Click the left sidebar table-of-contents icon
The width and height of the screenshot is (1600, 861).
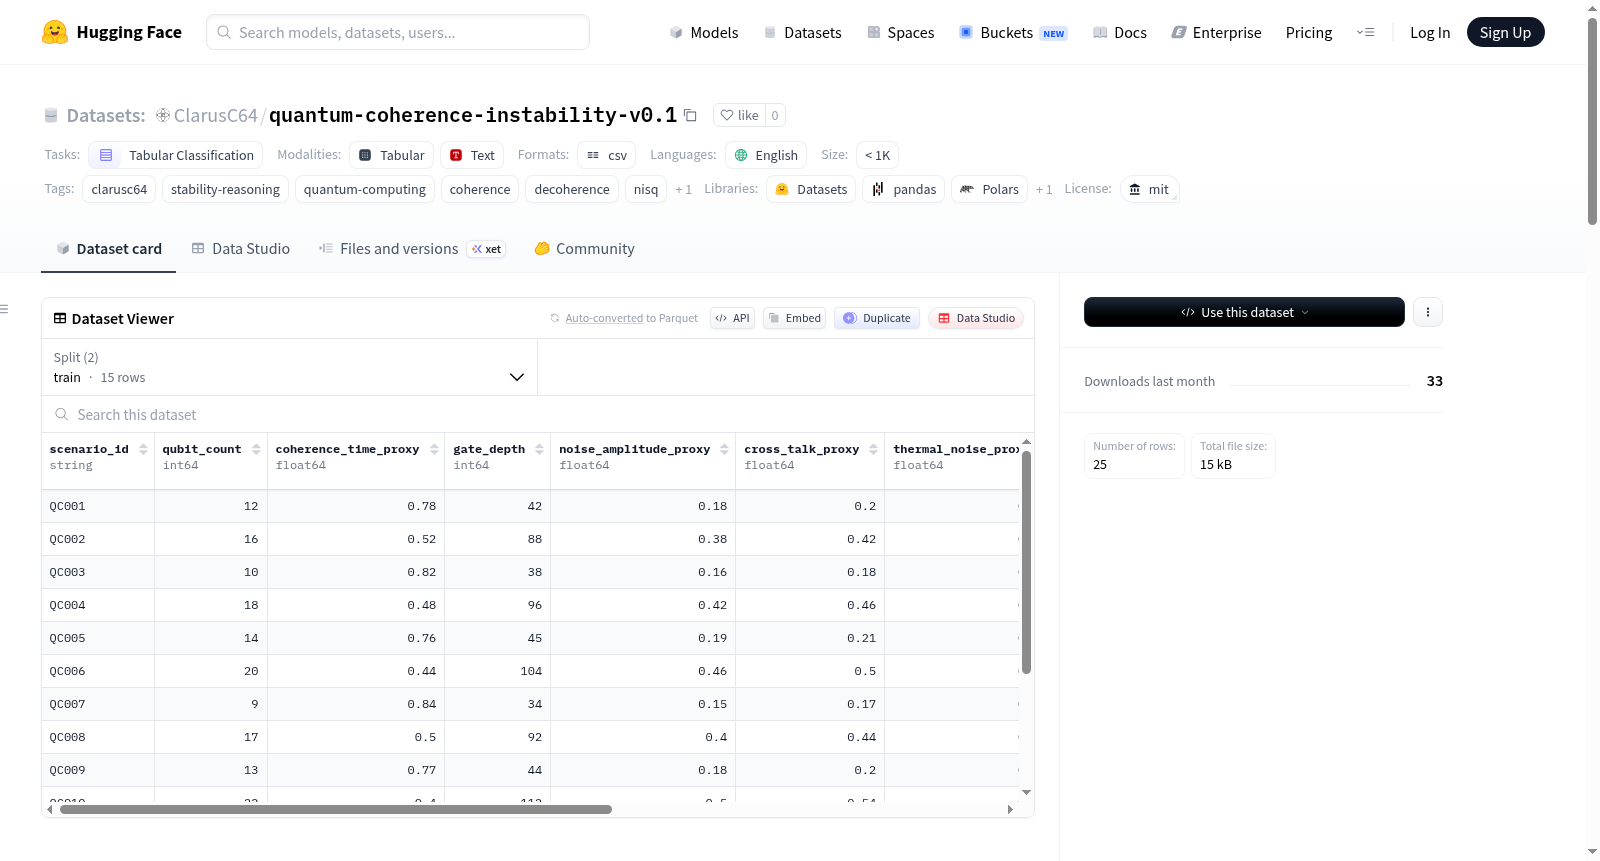pos(4,309)
